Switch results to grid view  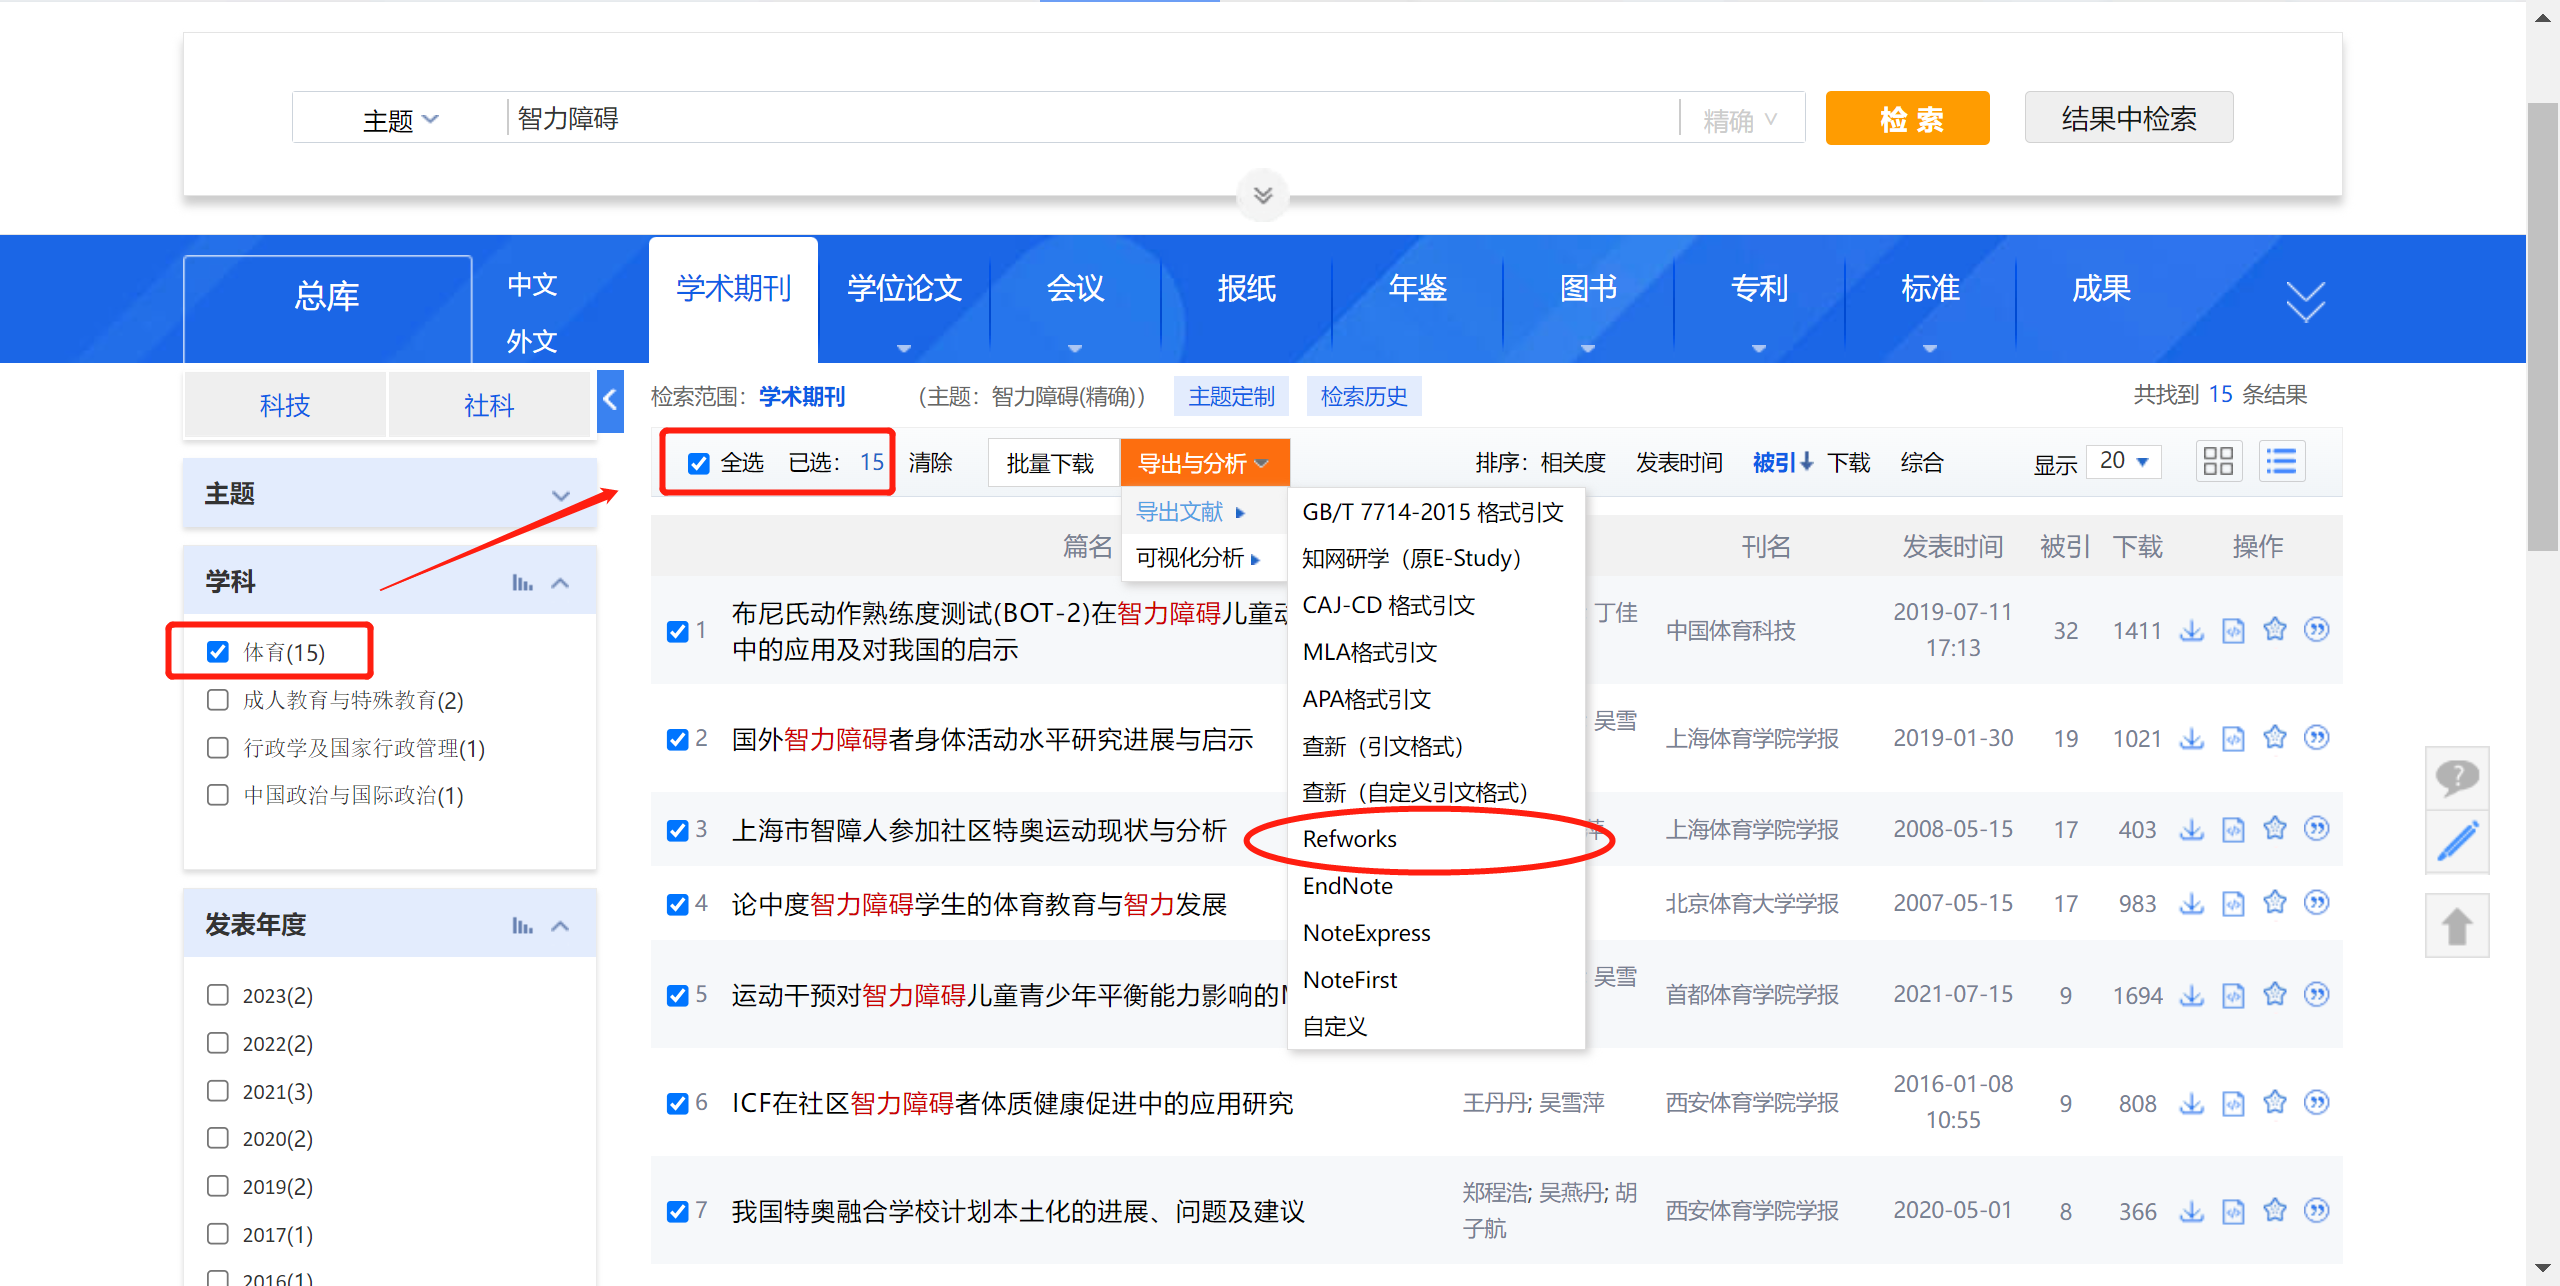click(x=2219, y=461)
